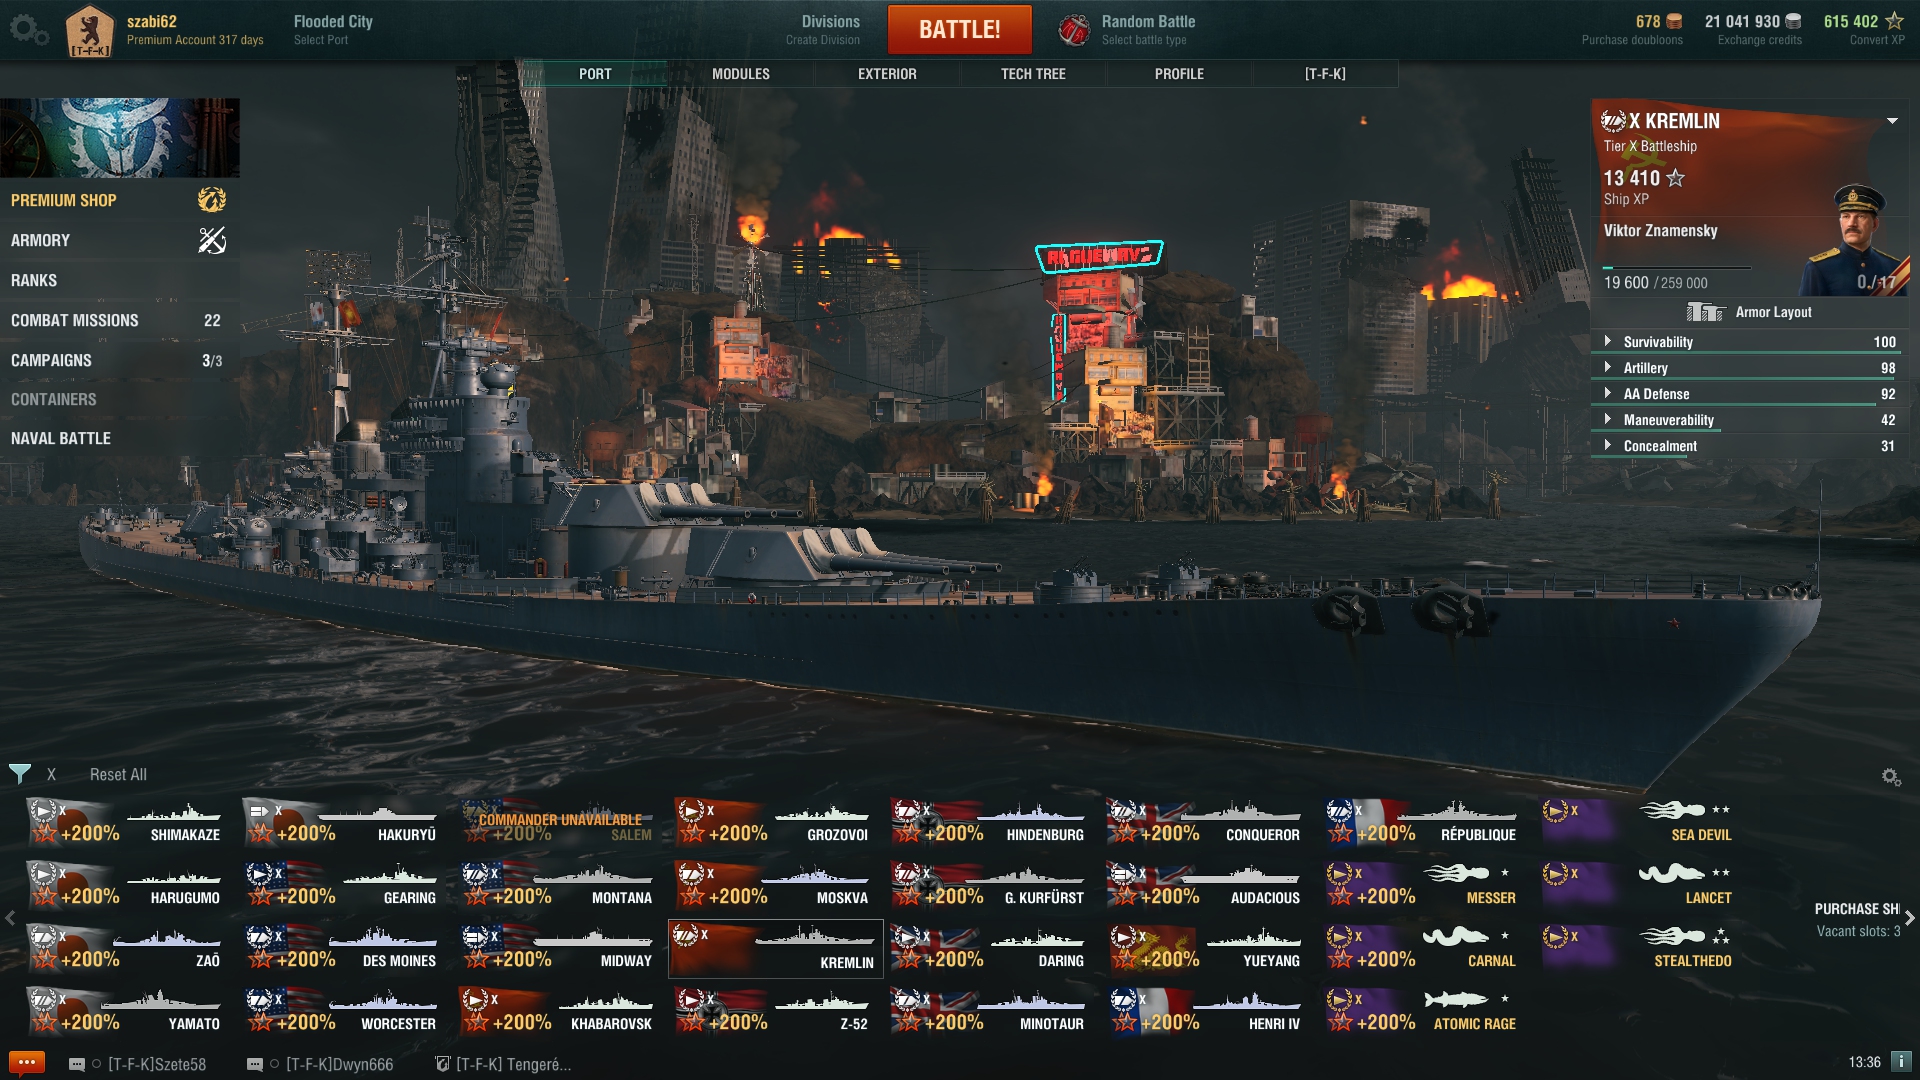Expand the Survivability stats section

(1749, 342)
